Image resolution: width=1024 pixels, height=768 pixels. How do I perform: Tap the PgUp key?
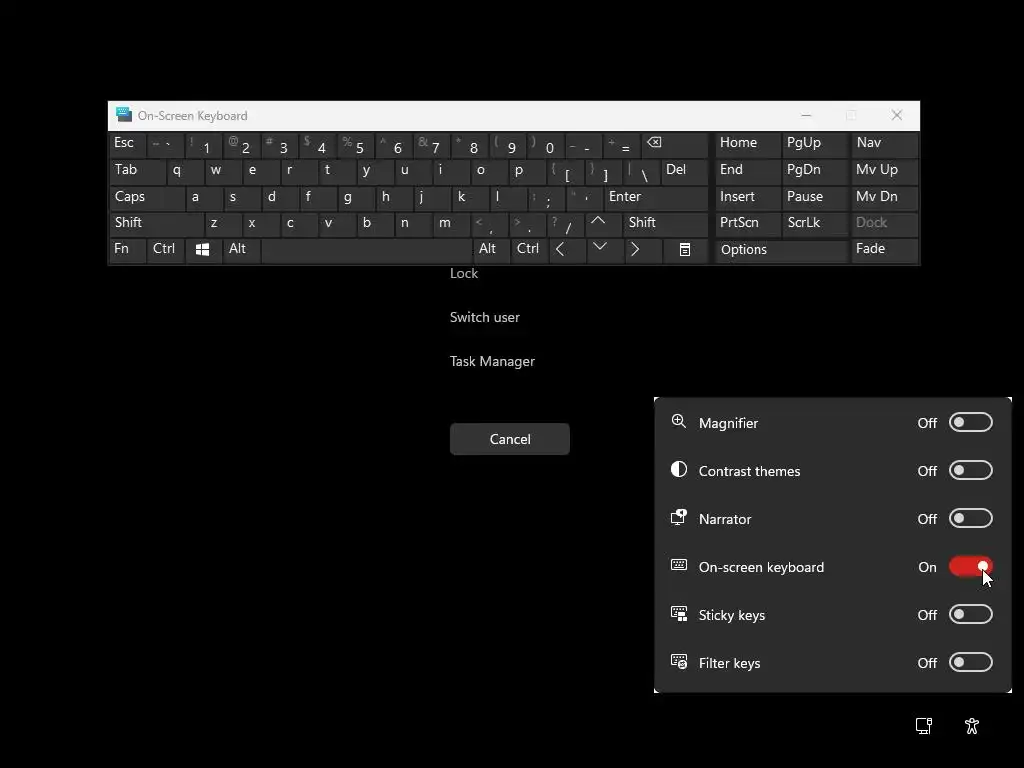[x=814, y=144]
